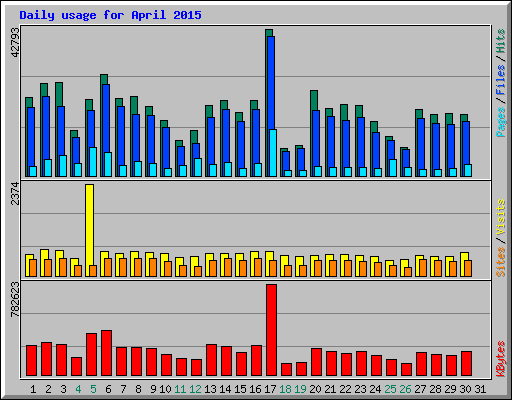Click the day 30 axis label

click(465, 389)
